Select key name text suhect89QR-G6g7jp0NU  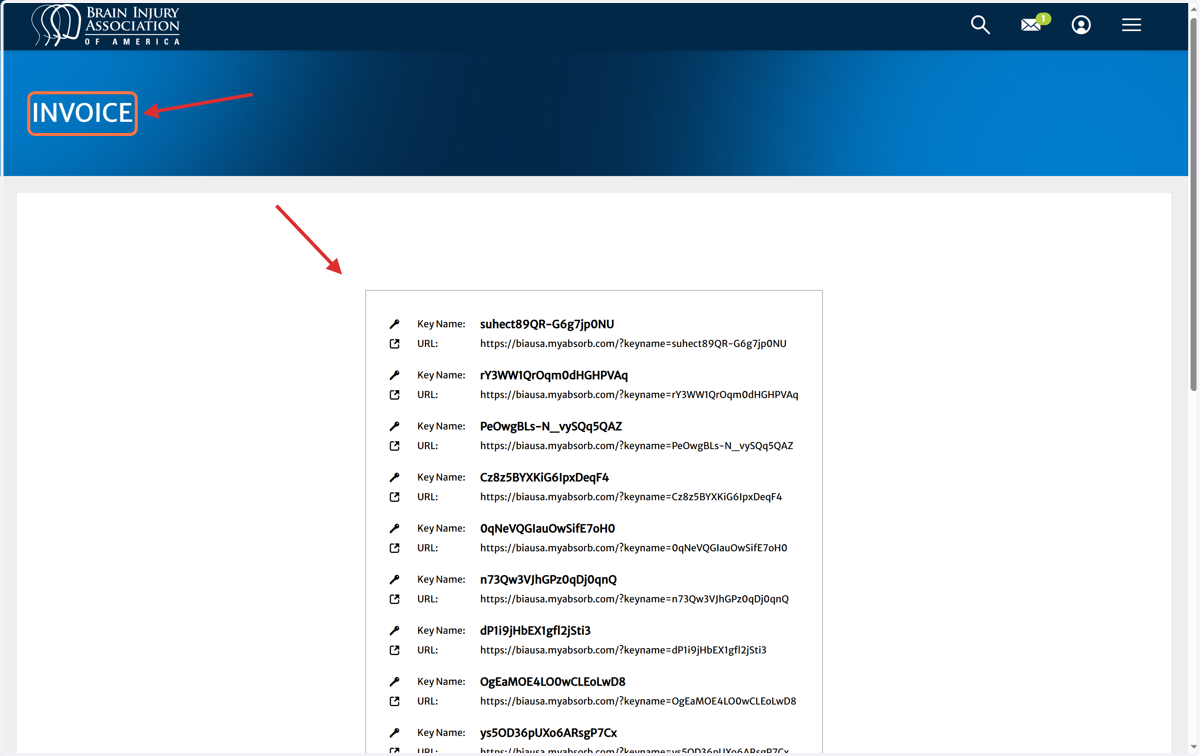547,324
